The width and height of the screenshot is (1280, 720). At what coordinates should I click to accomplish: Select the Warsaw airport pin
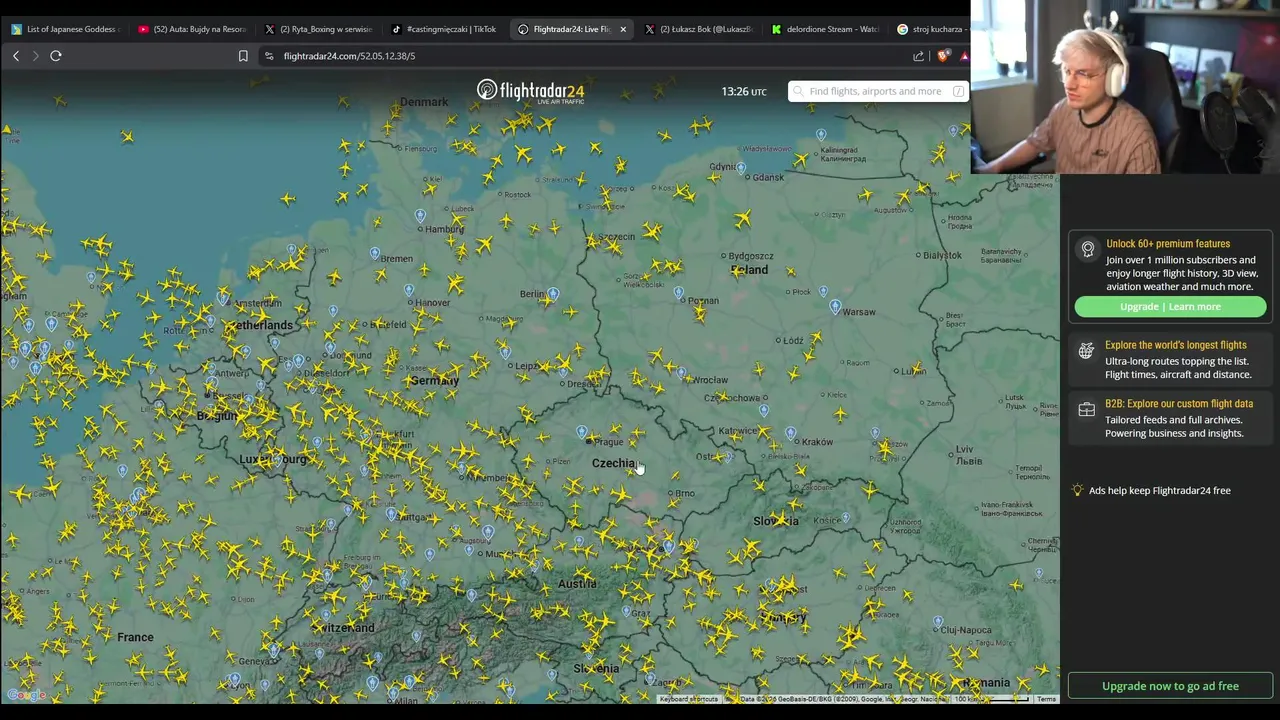click(835, 307)
